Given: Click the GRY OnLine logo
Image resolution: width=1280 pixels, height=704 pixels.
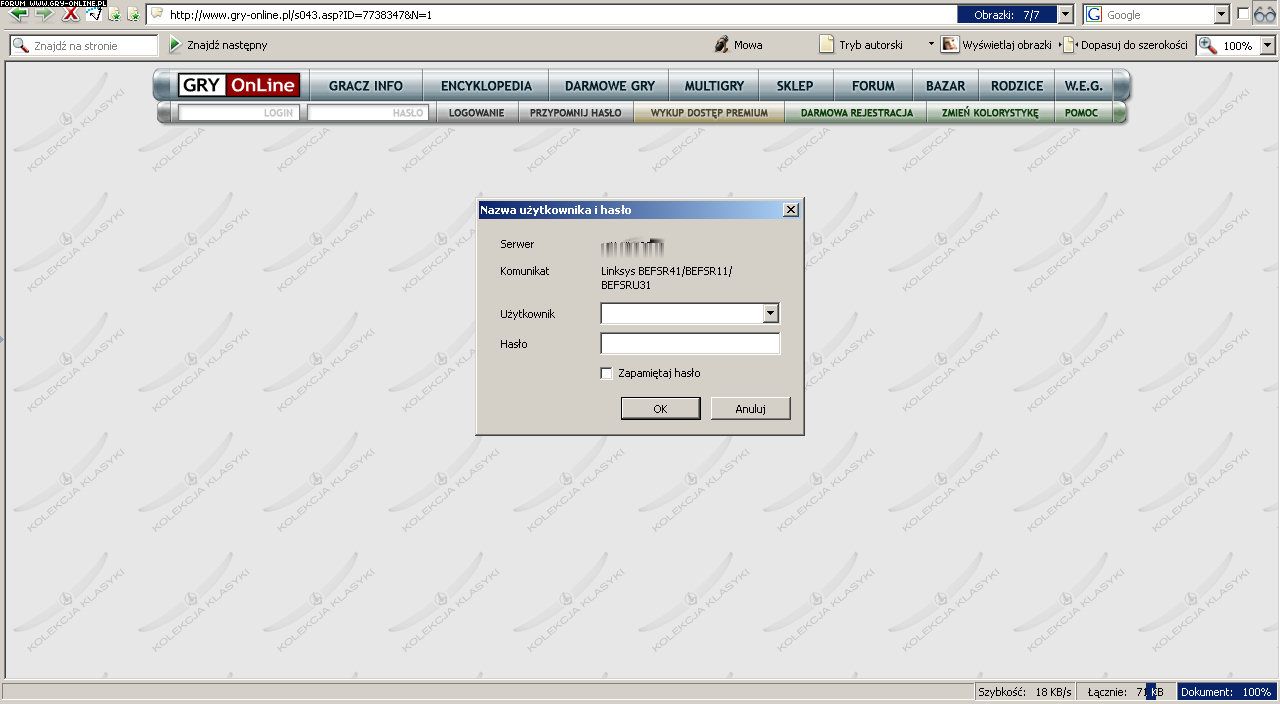Looking at the screenshot, I should click(x=239, y=85).
